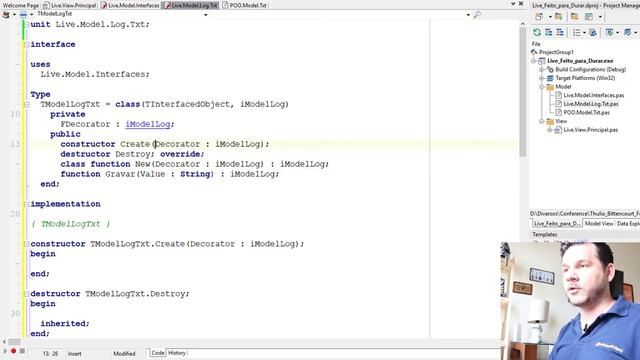Viewport: 640px width, 360px height.
Task: Select Live.View.Principal.pas in the project tree
Action: [591, 130]
